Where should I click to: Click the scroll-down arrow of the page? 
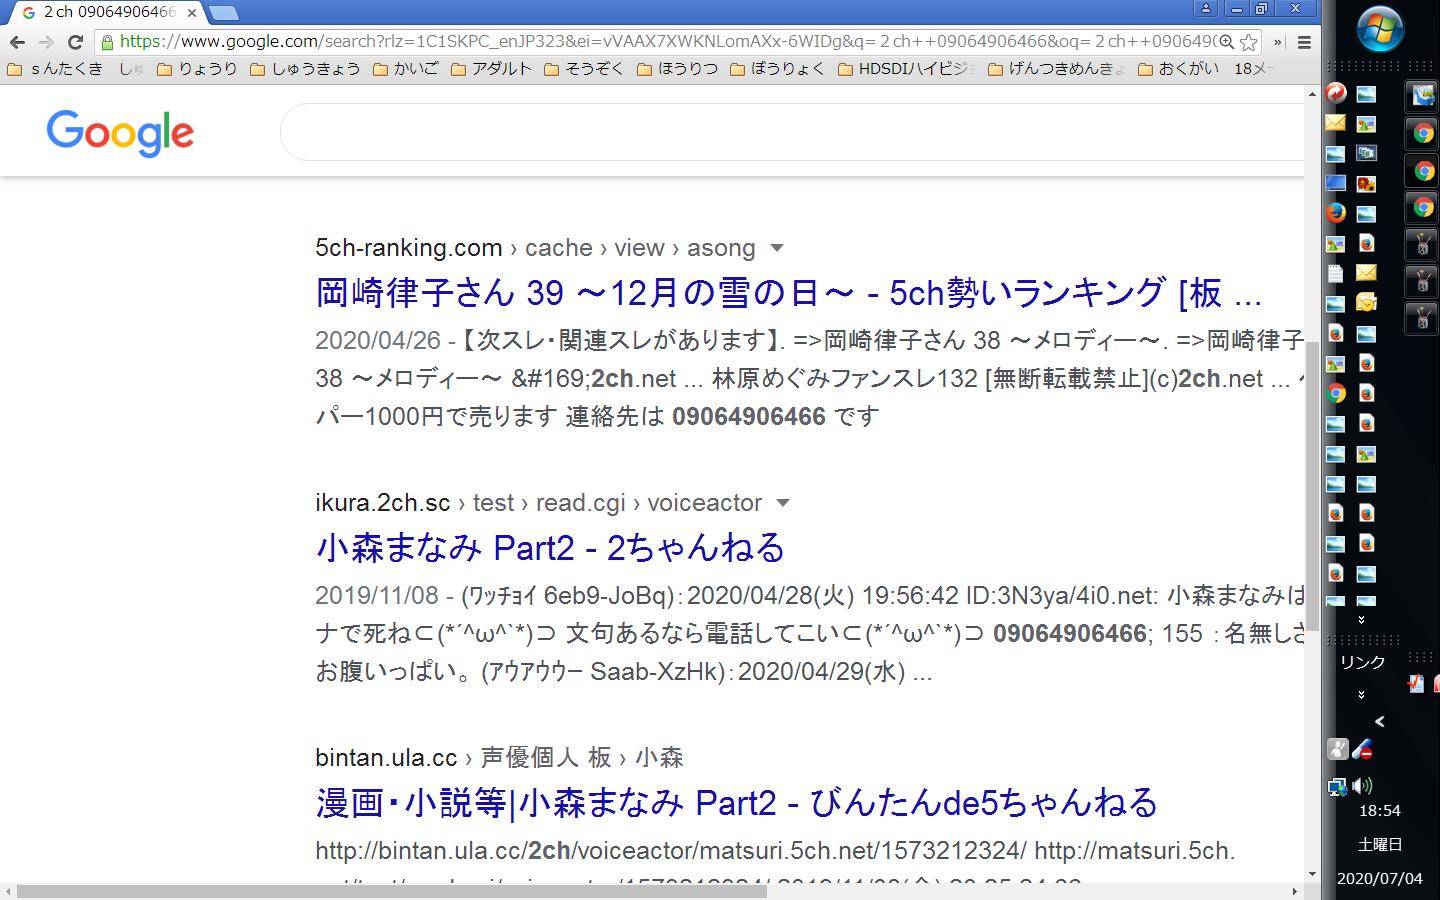coord(1312,875)
